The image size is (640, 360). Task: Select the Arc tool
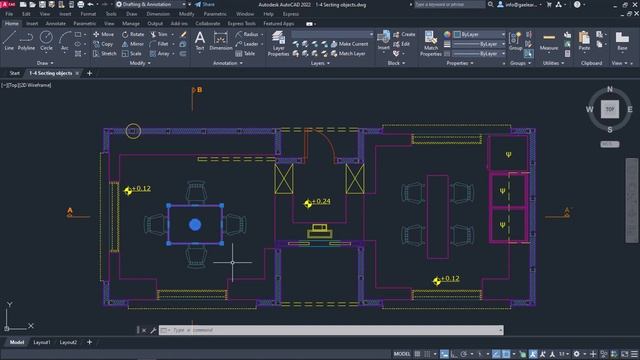(x=64, y=41)
